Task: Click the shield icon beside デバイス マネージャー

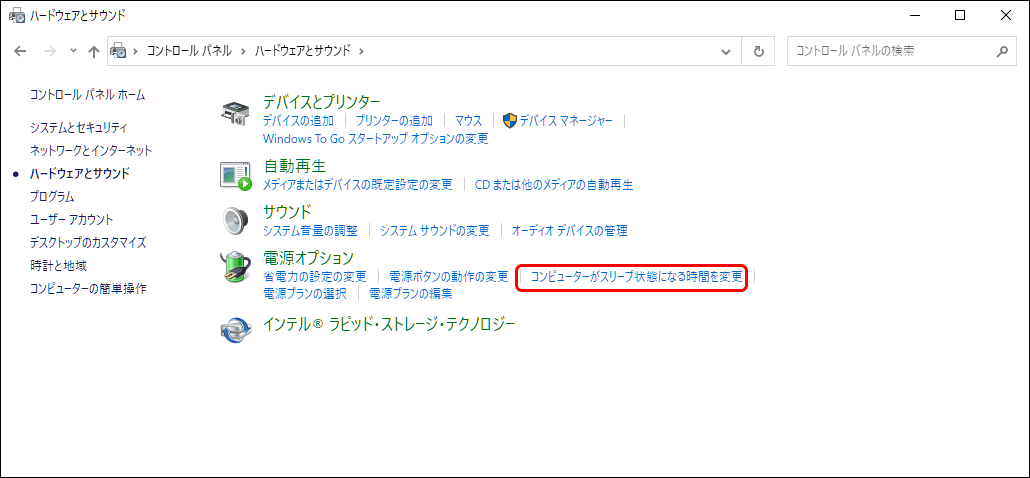Action: tap(510, 121)
